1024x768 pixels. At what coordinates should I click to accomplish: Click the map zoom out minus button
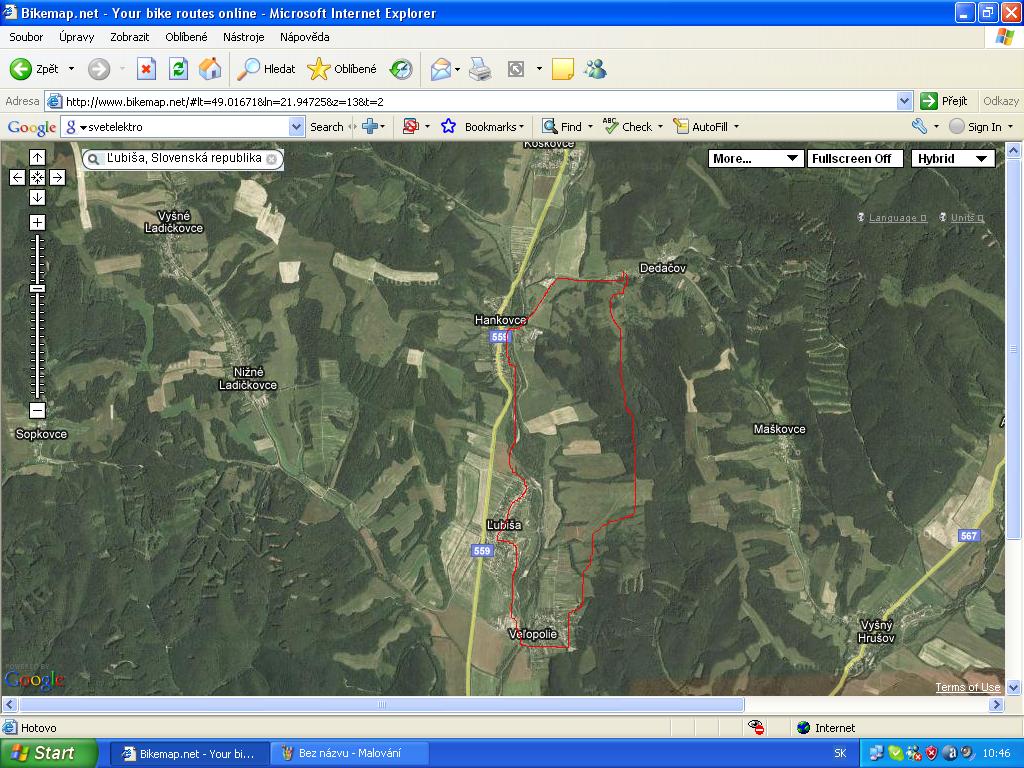[x=37, y=410]
